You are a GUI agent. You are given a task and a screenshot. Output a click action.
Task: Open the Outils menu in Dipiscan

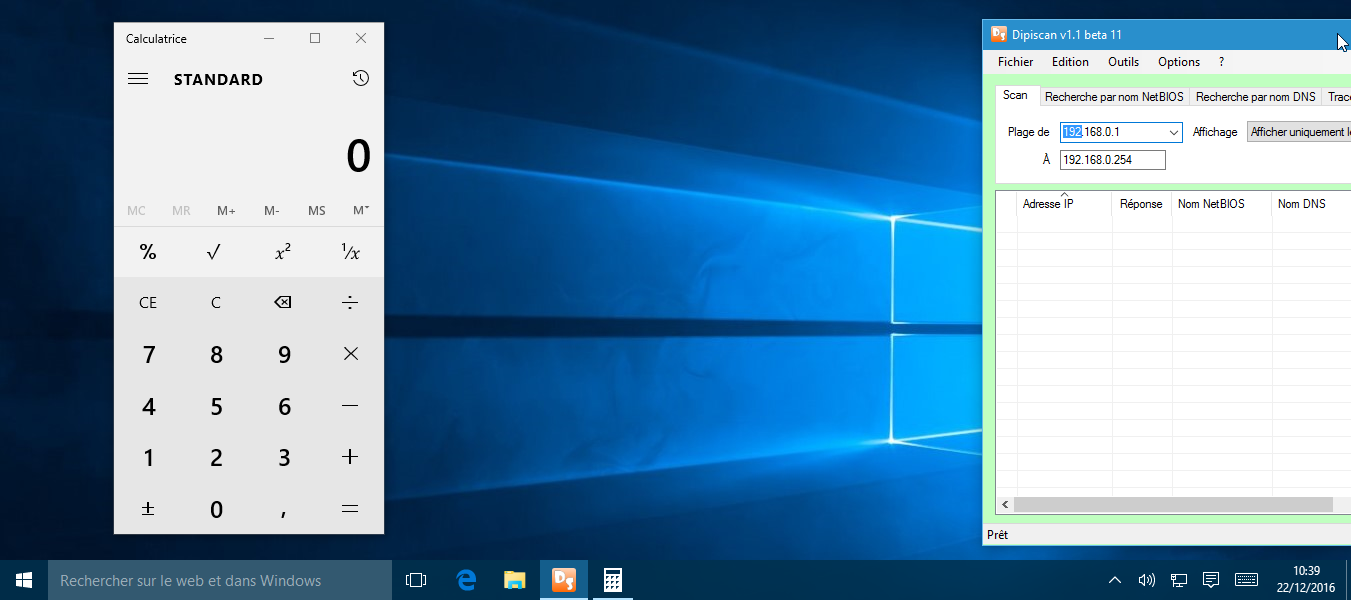pyautogui.click(x=1123, y=62)
